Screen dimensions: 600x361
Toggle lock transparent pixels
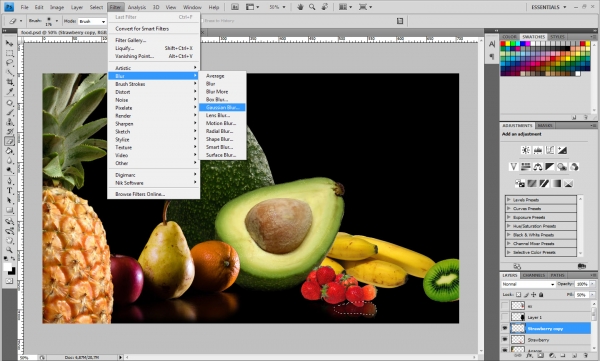(518, 295)
